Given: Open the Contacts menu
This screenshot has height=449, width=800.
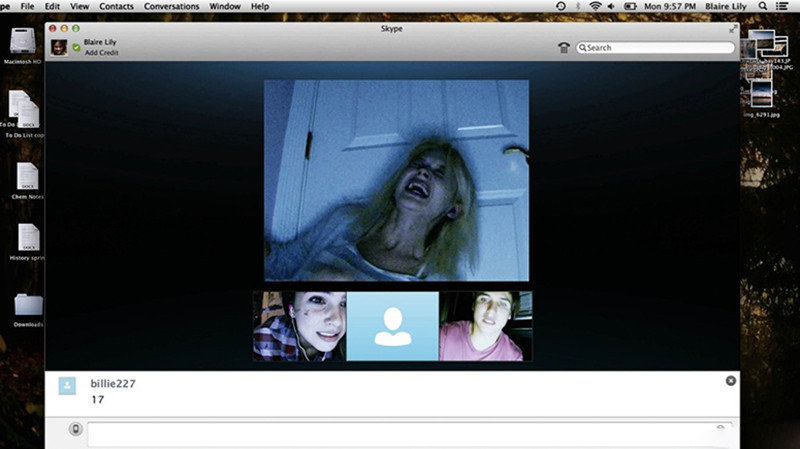Looking at the screenshot, I should (116, 6).
